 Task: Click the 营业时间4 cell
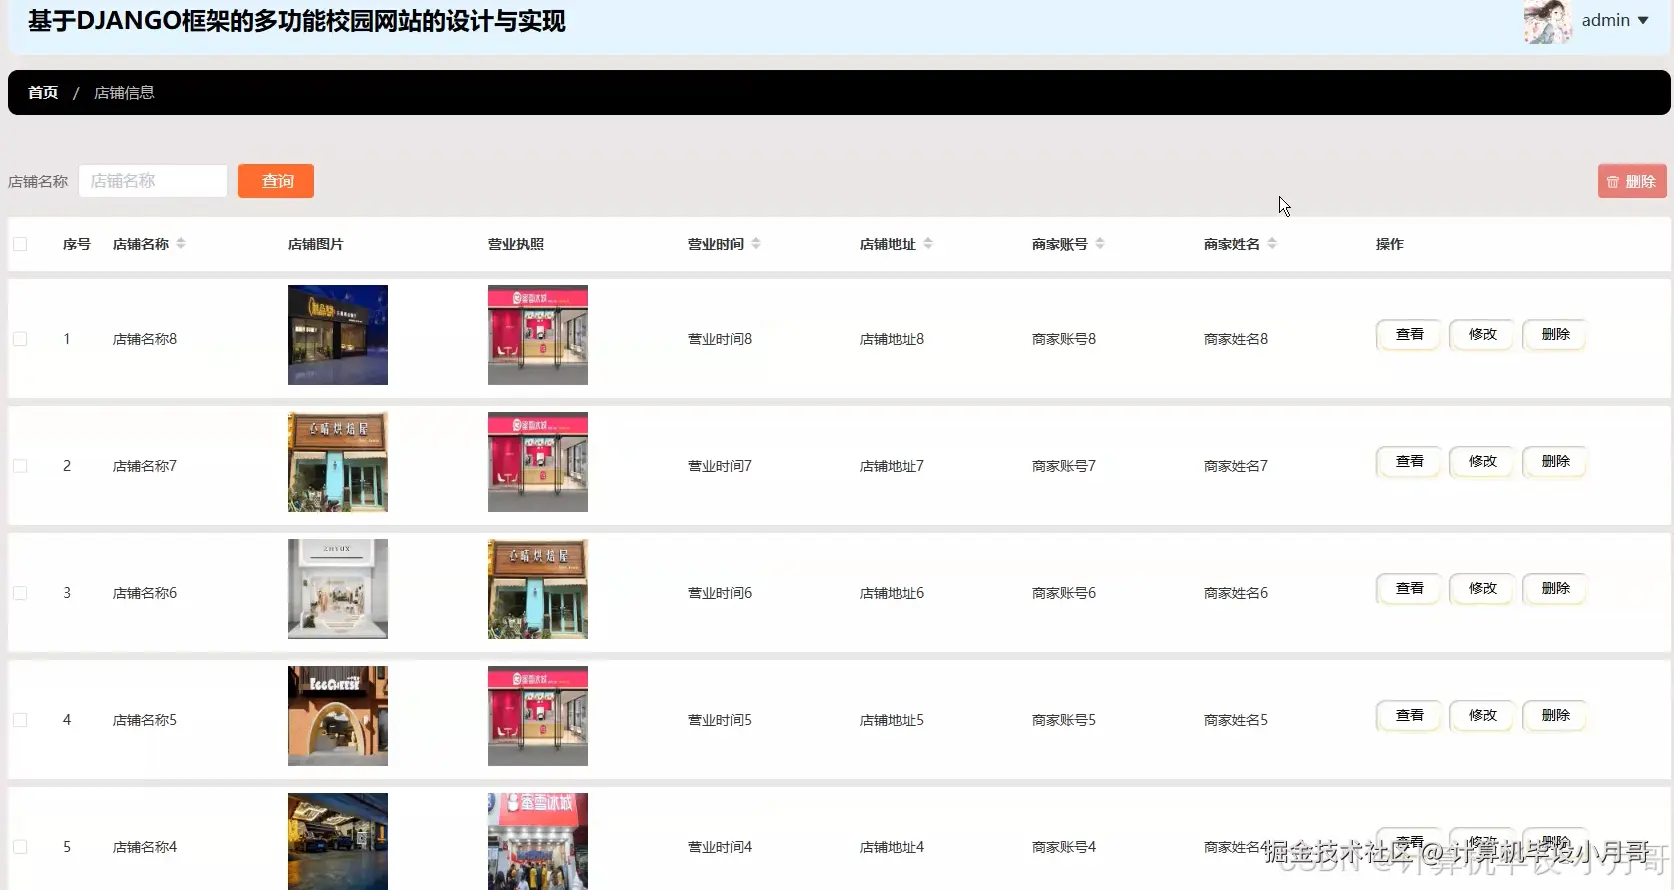pyautogui.click(x=720, y=847)
